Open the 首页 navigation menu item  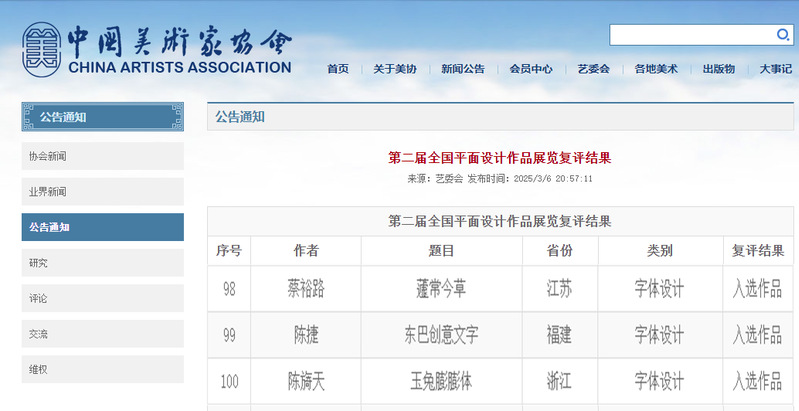[338, 69]
